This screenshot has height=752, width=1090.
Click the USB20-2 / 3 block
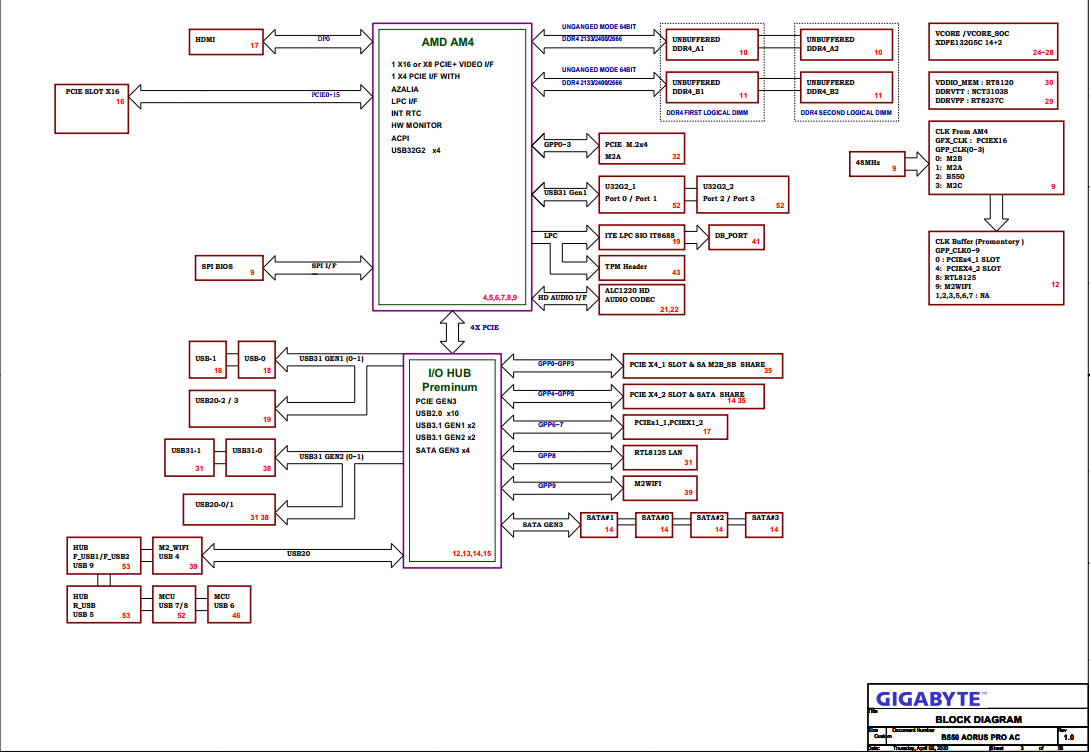pyautogui.click(x=232, y=409)
